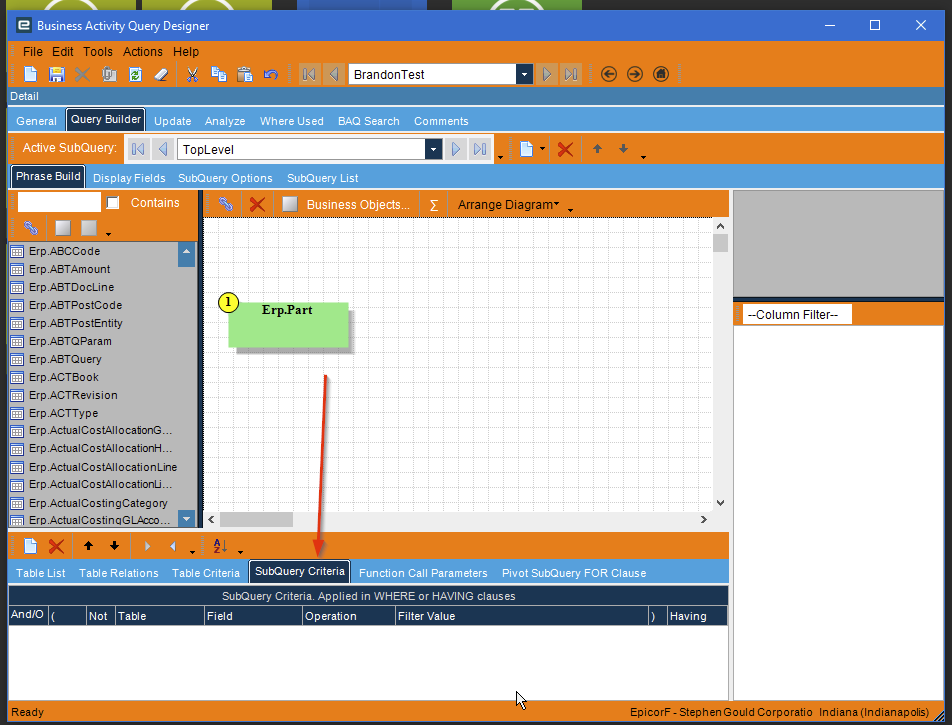Go to previous subquery beside TopLevel
The image size is (952, 725).
pyautogui.click(x=163, y=149)
